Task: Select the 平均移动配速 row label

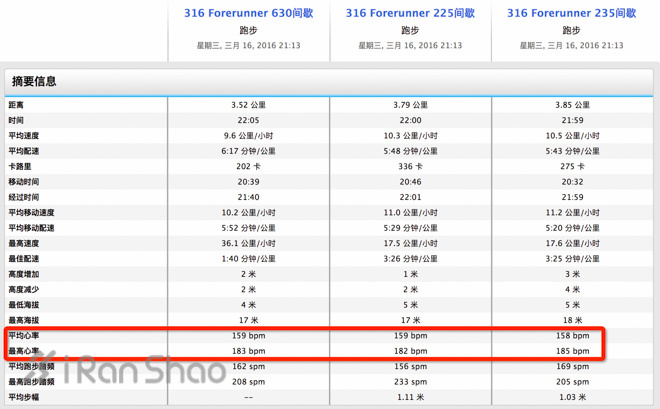Action: click(31, 228)
